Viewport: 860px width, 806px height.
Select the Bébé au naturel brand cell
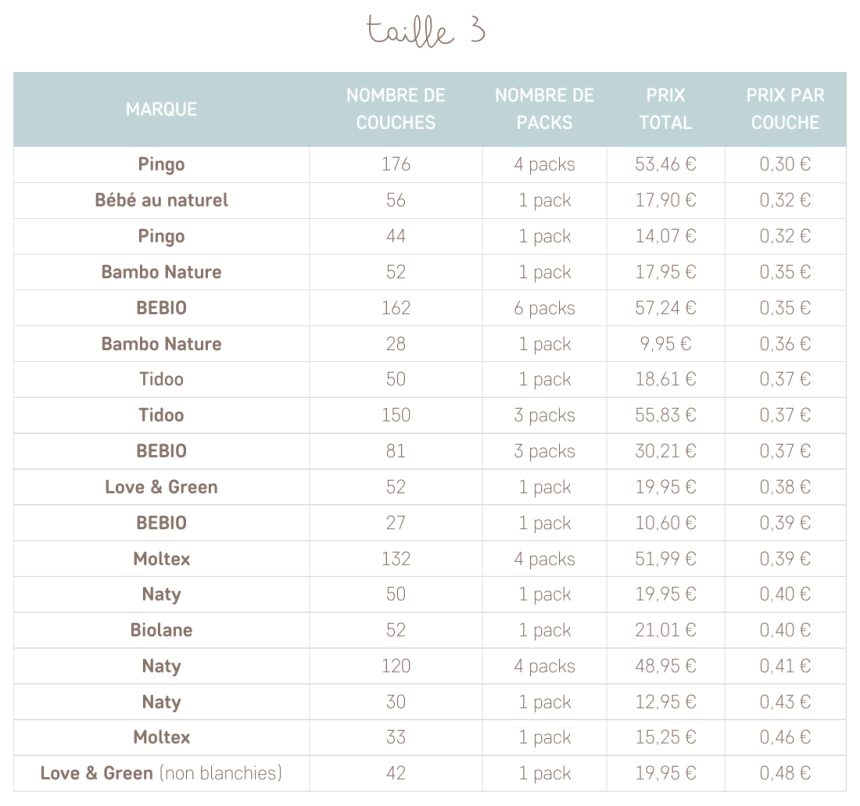click(161, 200)
